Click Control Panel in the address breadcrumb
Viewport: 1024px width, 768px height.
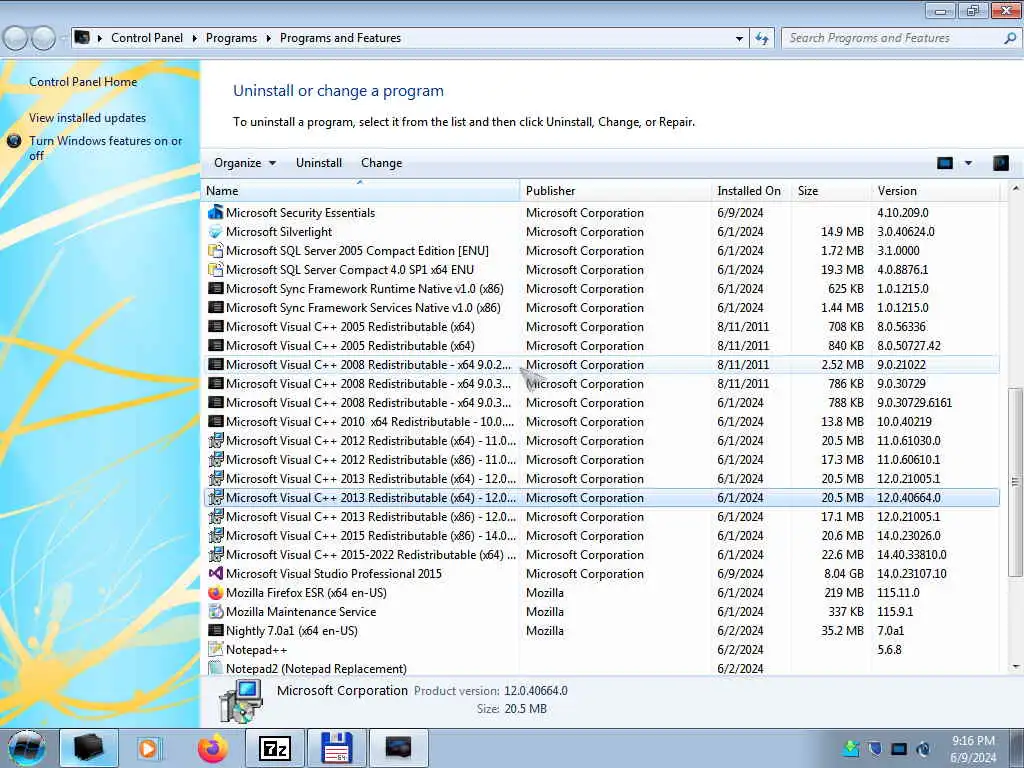(147, 38)
